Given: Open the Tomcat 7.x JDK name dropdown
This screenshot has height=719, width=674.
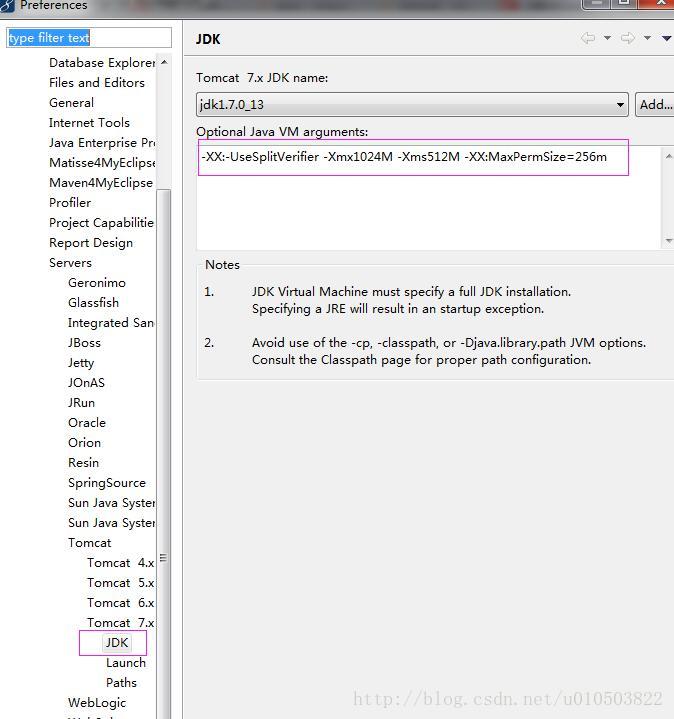Looking at the screenshot, I should [412, 105].
